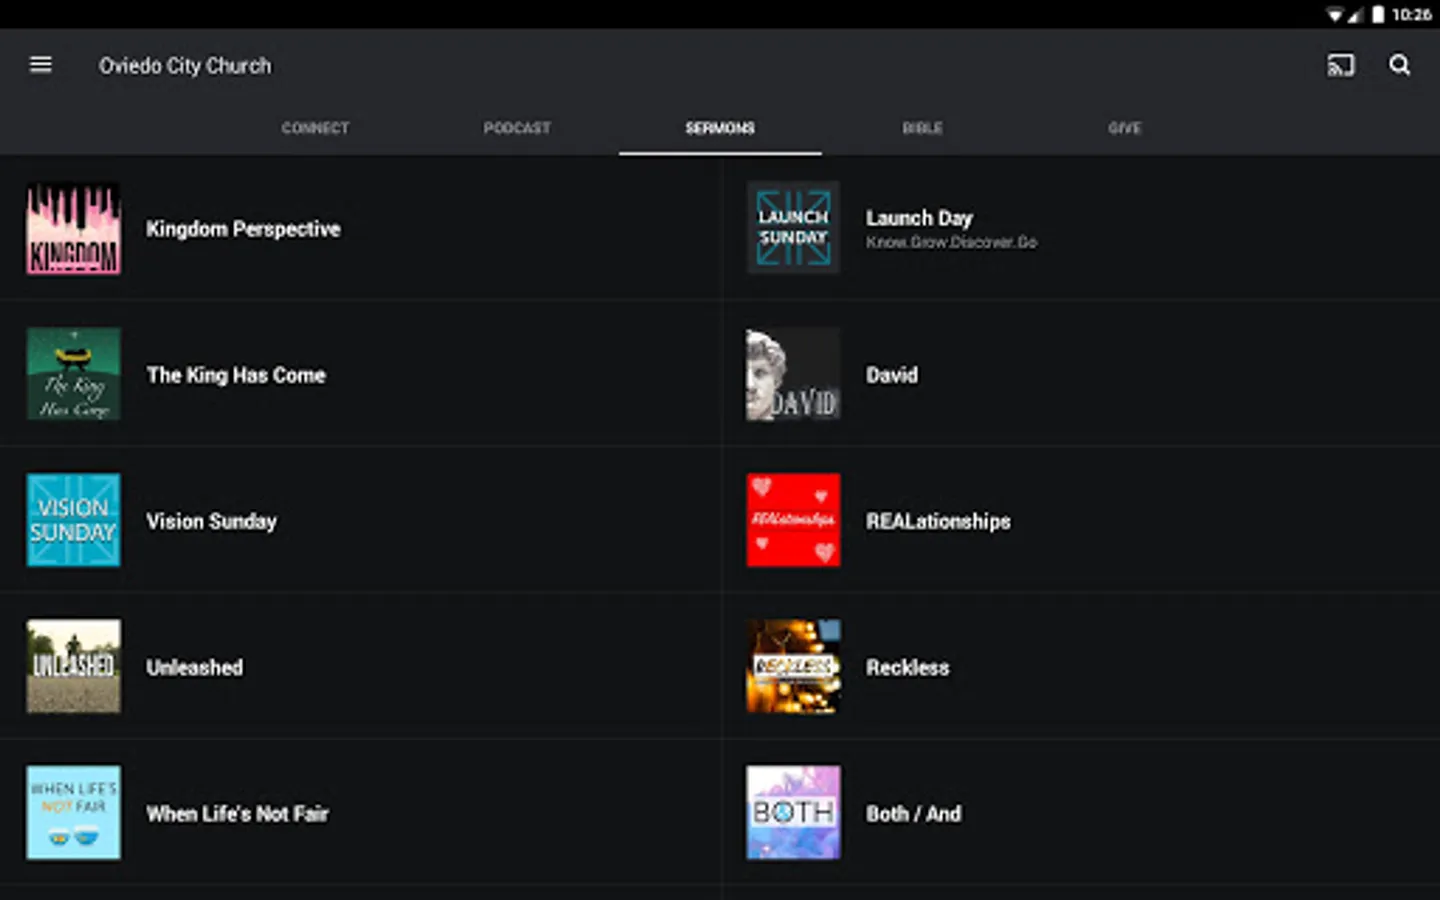Choose the Reckless title text

(x=907, y=667)
